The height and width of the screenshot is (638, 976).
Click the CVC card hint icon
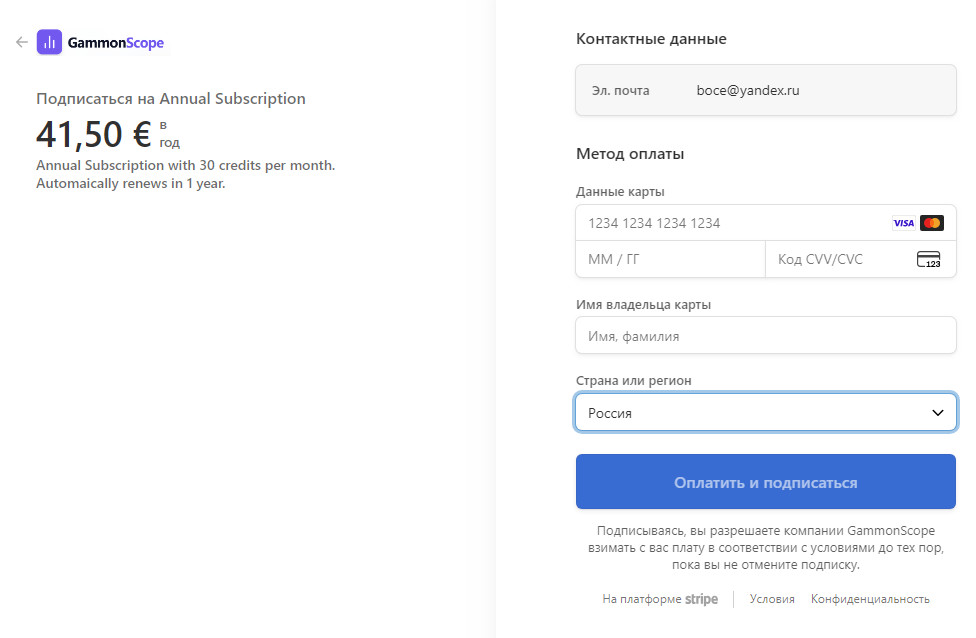click(x=929, y=259)
